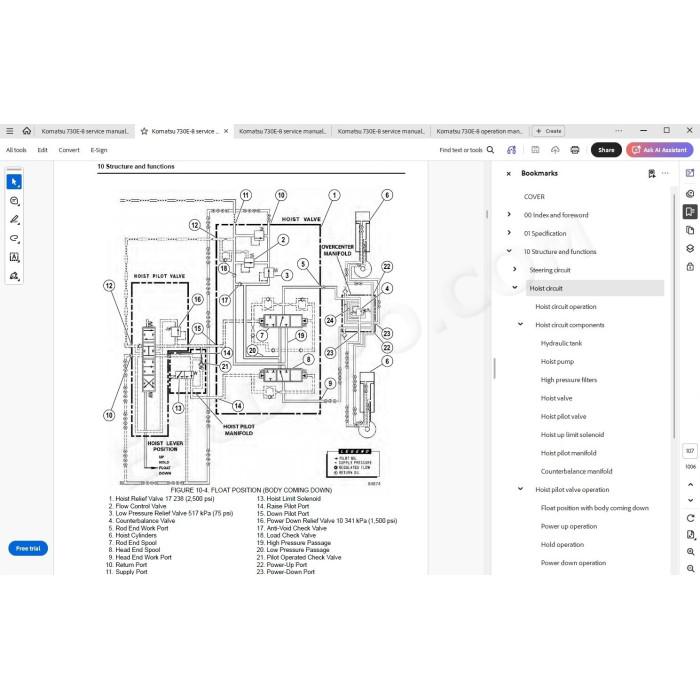Zoom out of the document
Screen dimensions: 700x700
tap(690, 569)
